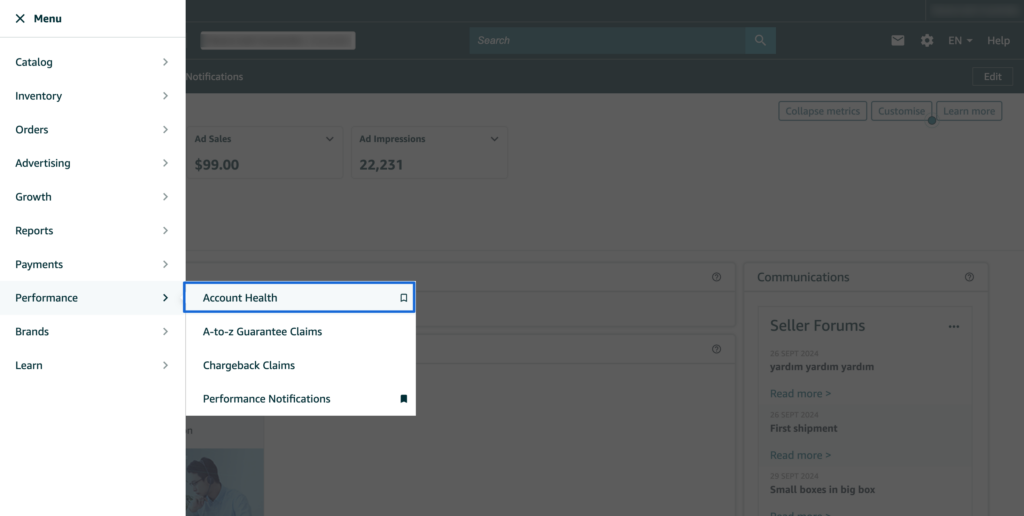Click the 22,231 Ad Impressions value
This screenshot has height=516, width=1024.
(381, 165)
